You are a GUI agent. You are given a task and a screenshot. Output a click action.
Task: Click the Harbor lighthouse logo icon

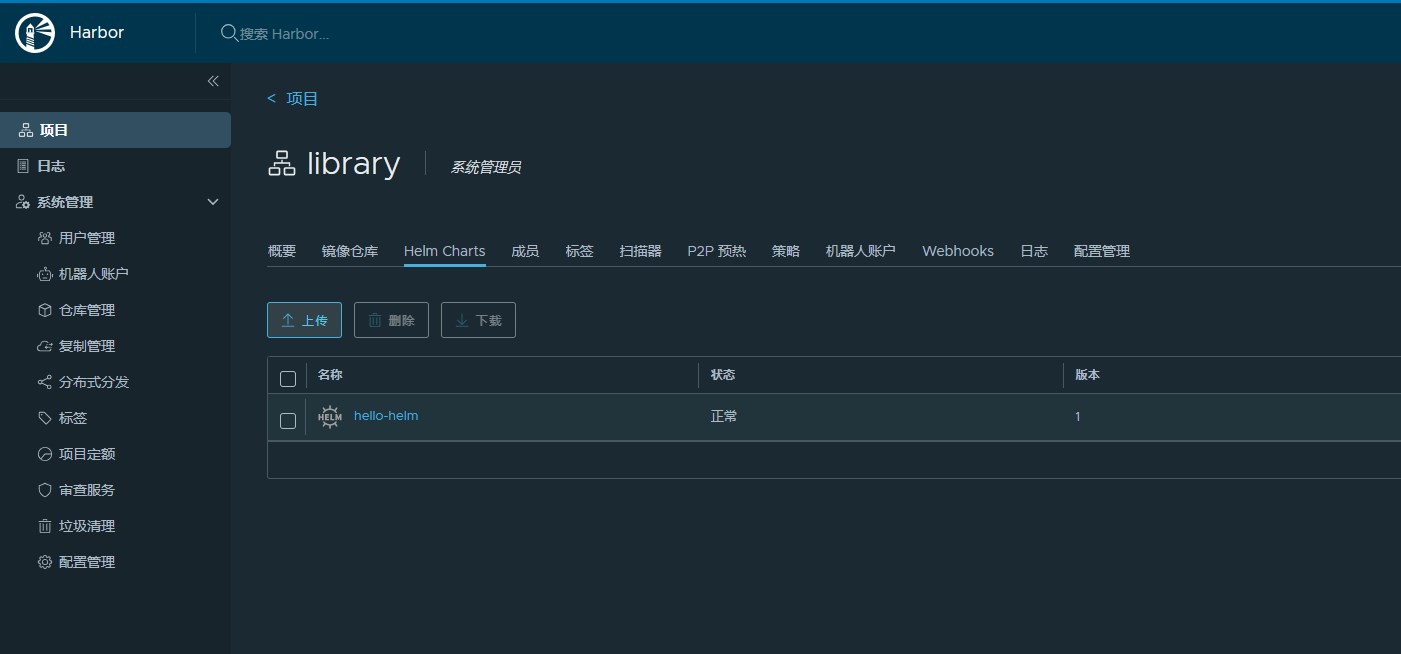click(35, 33)
